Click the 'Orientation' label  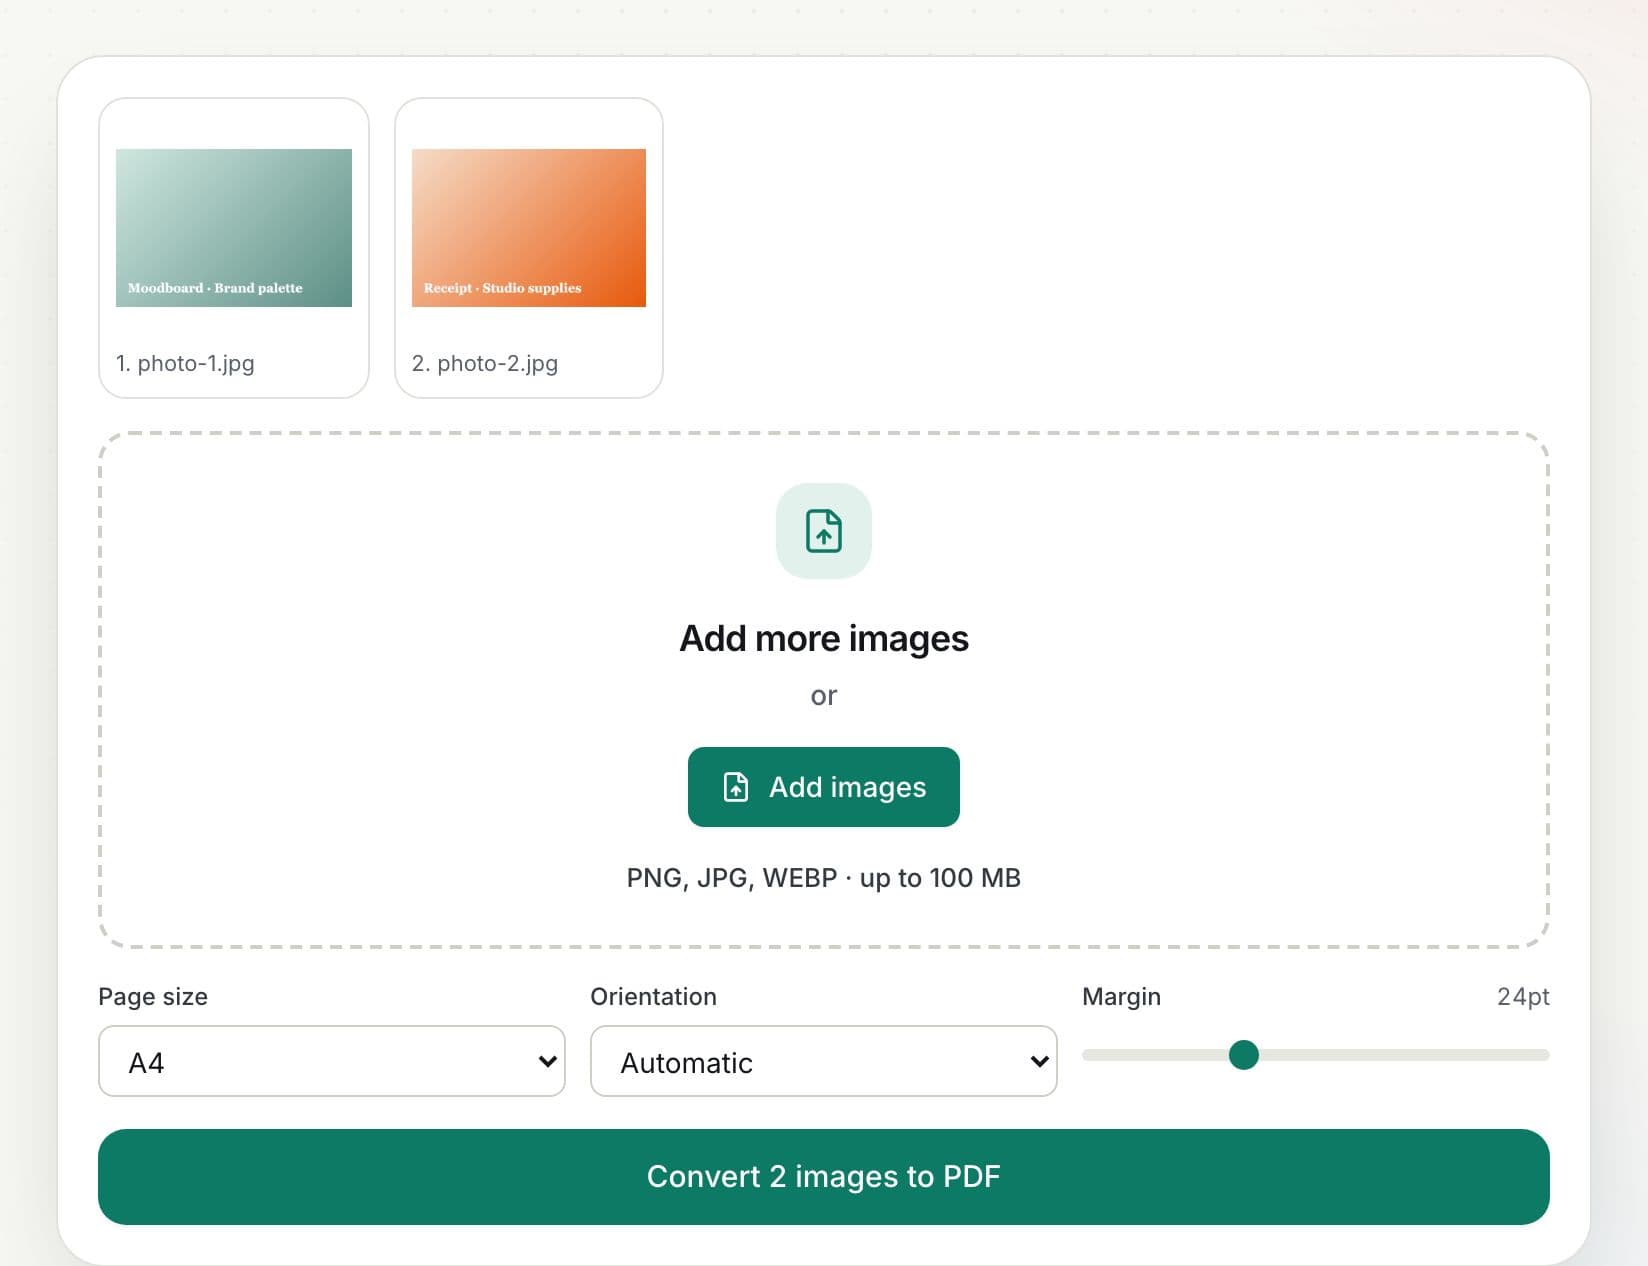point(654,997)
